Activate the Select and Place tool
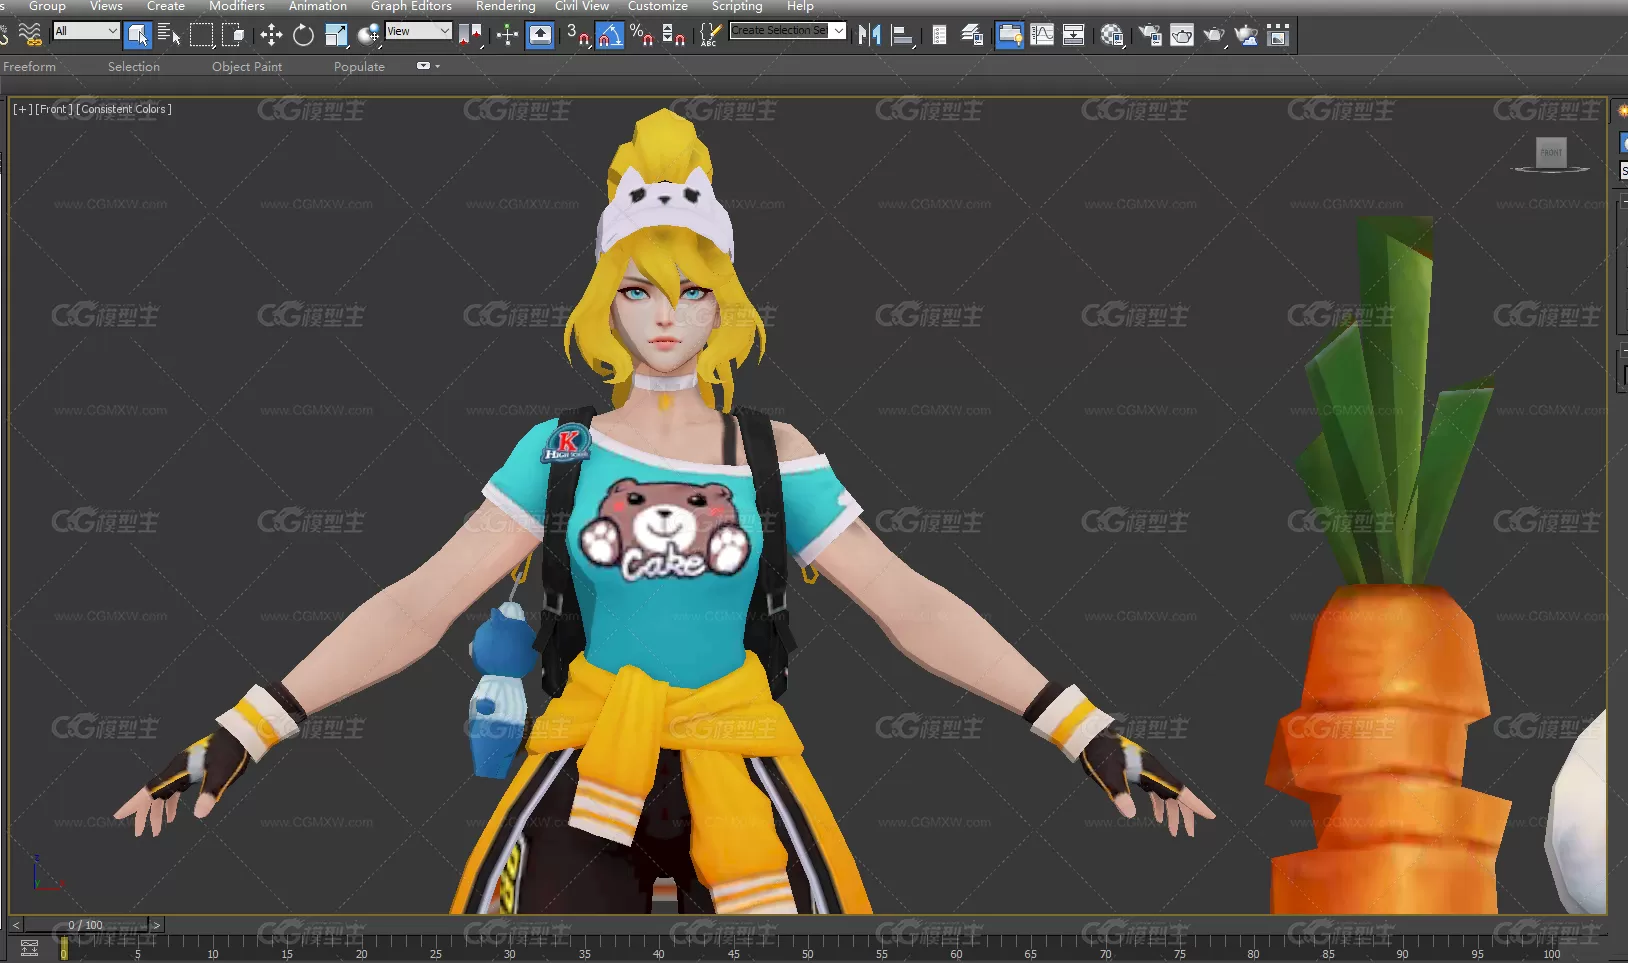This screenshot has height=963, width=1628. (369, 36)
